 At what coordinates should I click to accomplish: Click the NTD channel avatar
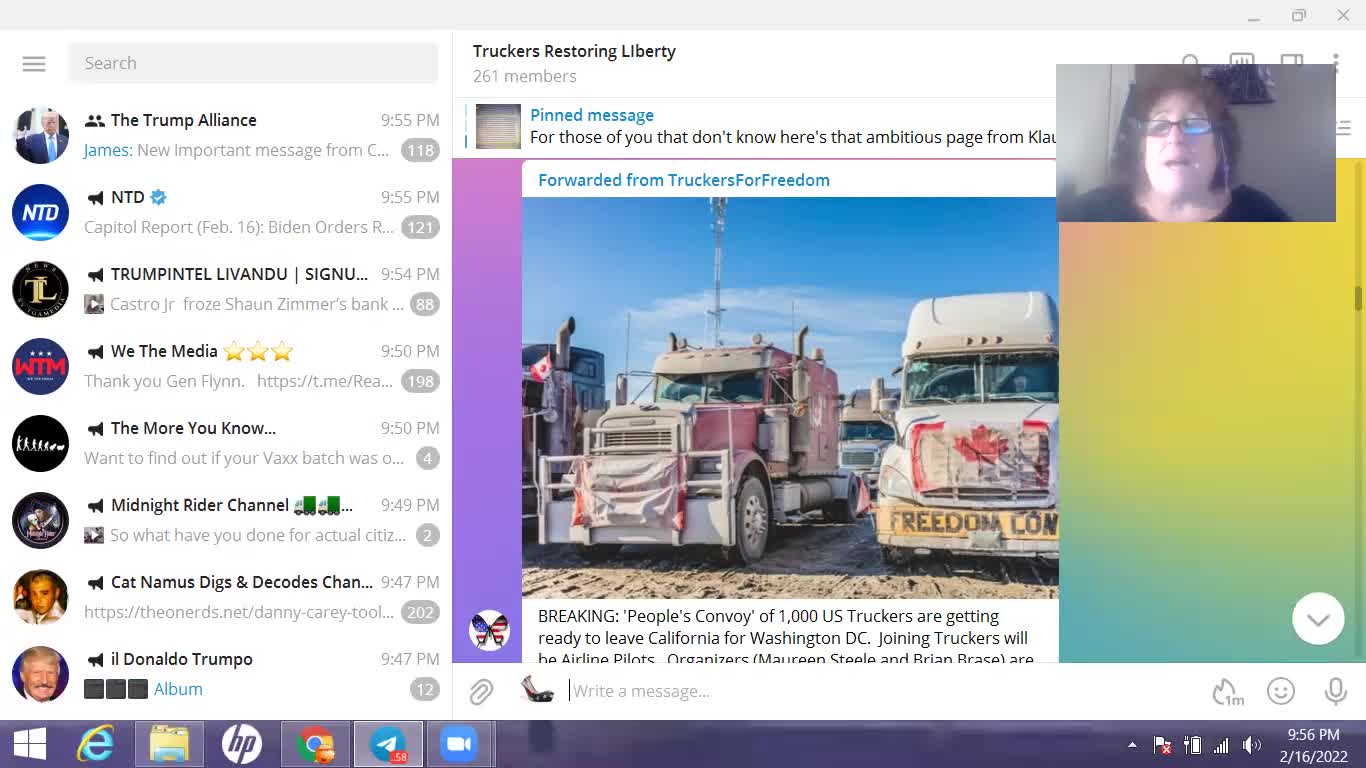coord(41,212)
